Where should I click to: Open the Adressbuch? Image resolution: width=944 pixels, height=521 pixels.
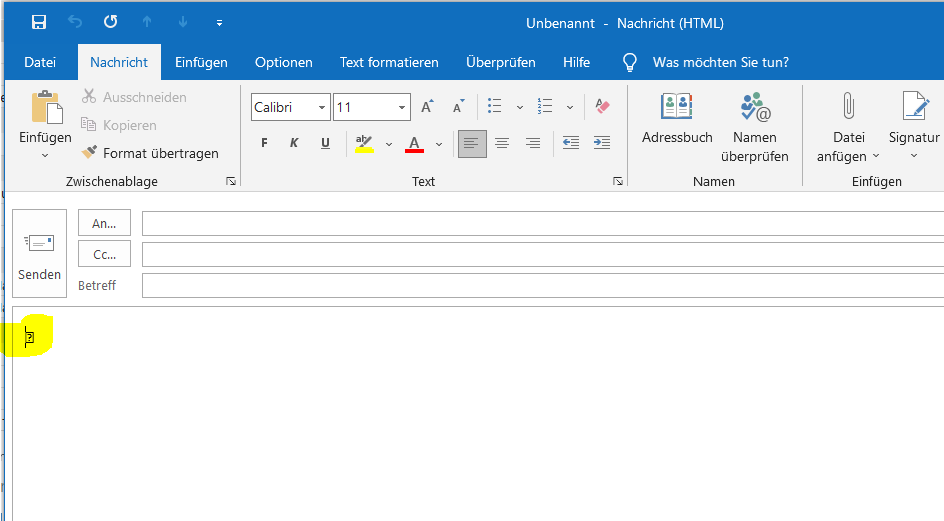point(677,119)
